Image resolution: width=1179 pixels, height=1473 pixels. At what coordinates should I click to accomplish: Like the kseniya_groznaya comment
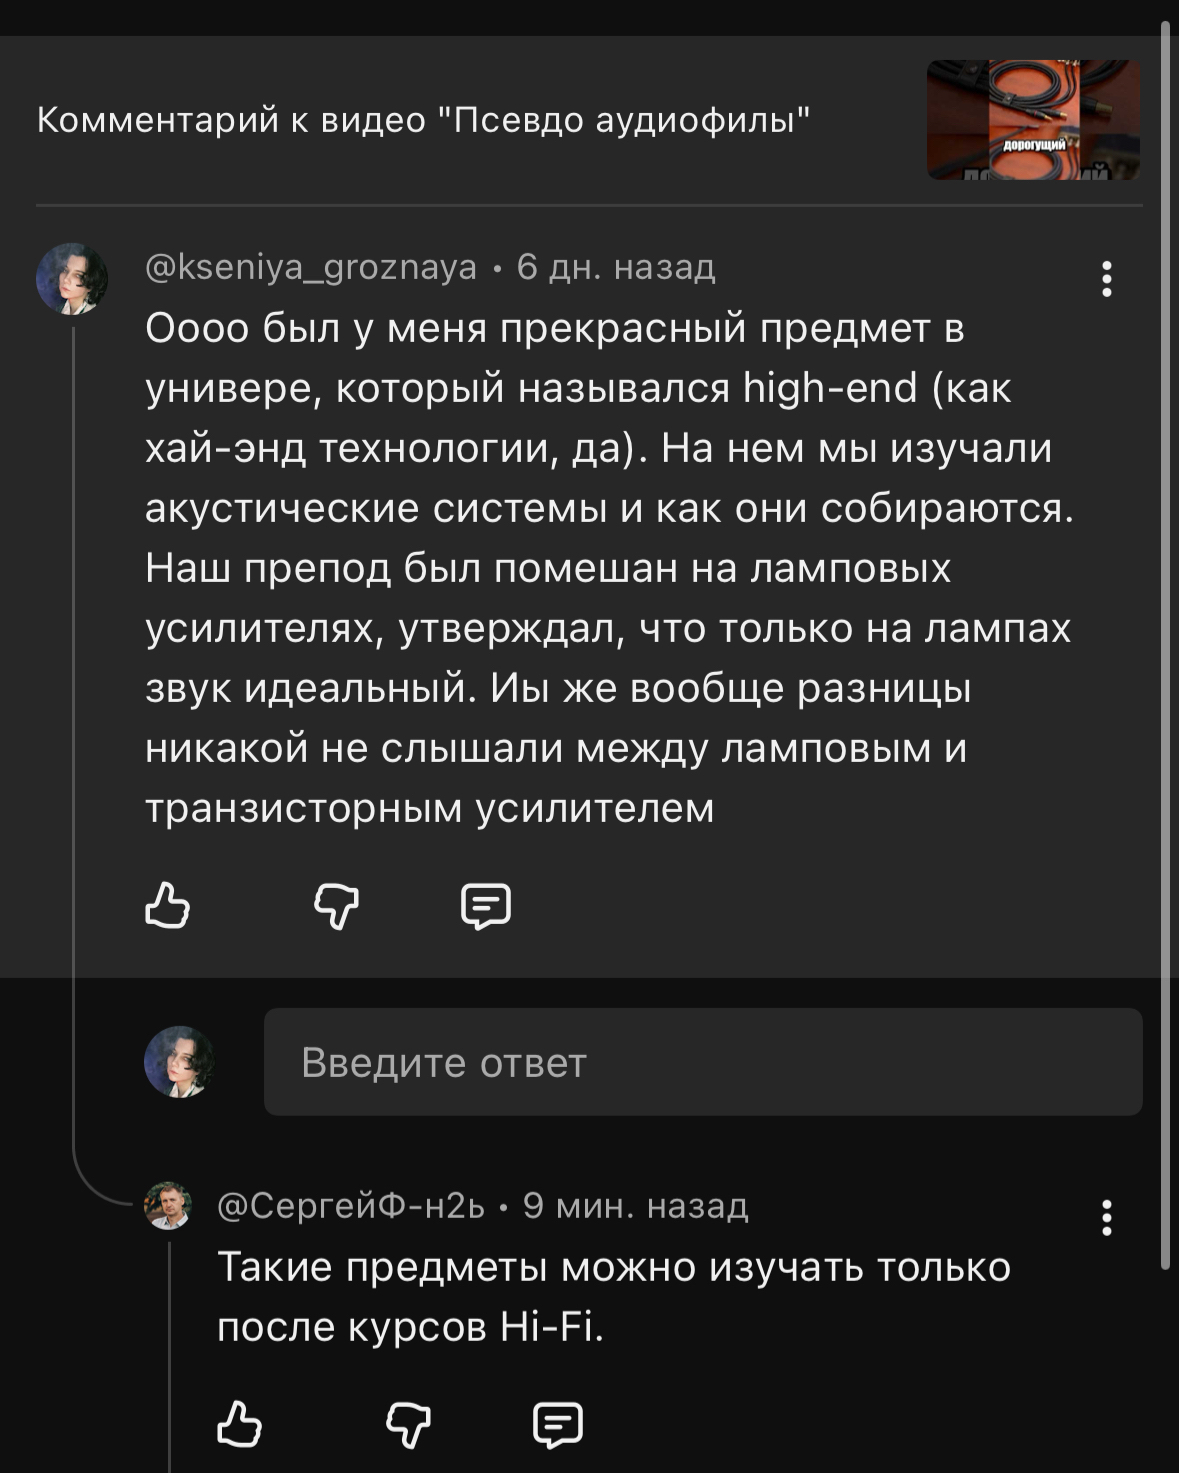[167, 906]
